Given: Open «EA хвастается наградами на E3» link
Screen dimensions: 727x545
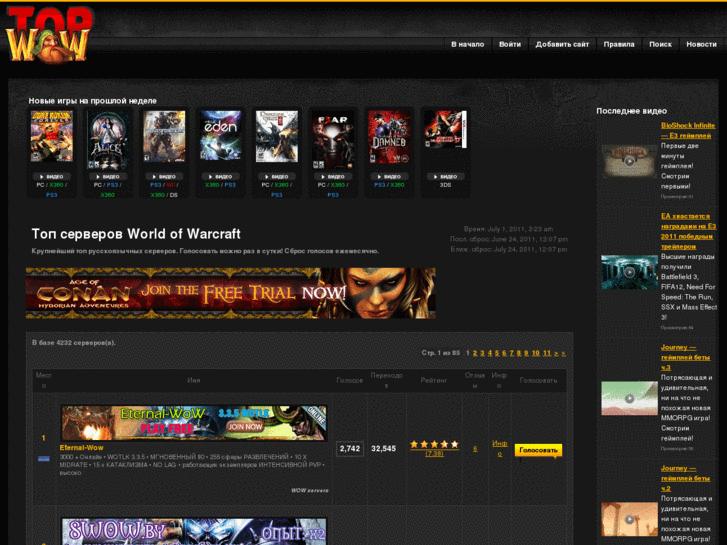Looking at the screenshot, I should click(688, 231).
